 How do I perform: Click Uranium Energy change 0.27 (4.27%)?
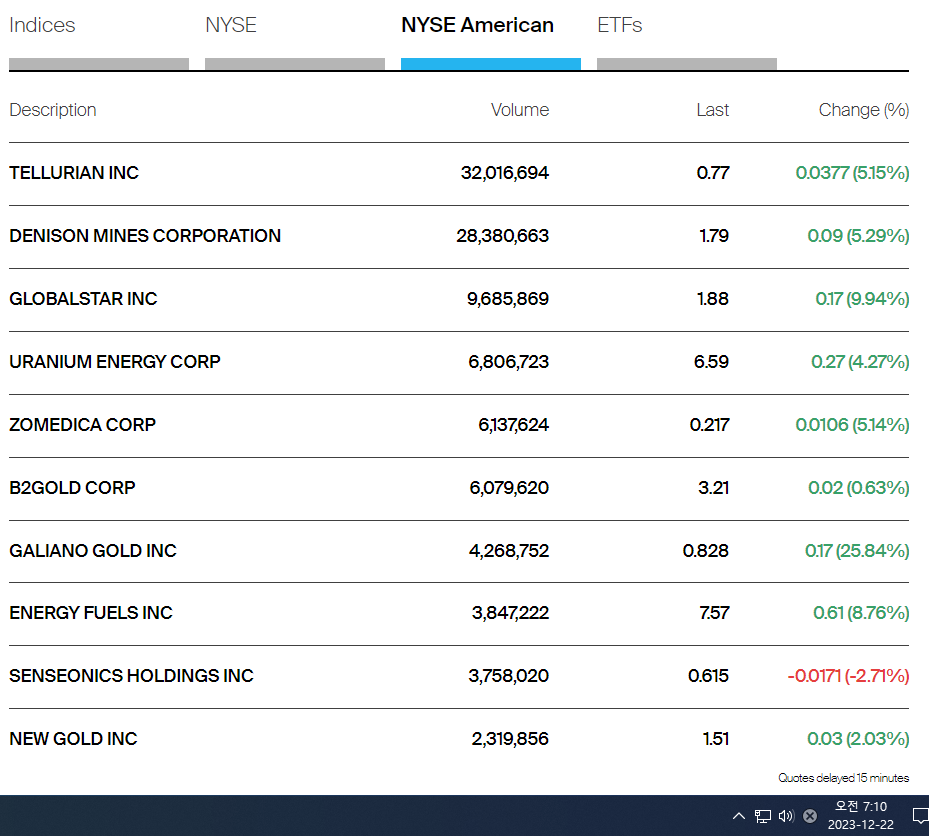click(x=860, y=361)
